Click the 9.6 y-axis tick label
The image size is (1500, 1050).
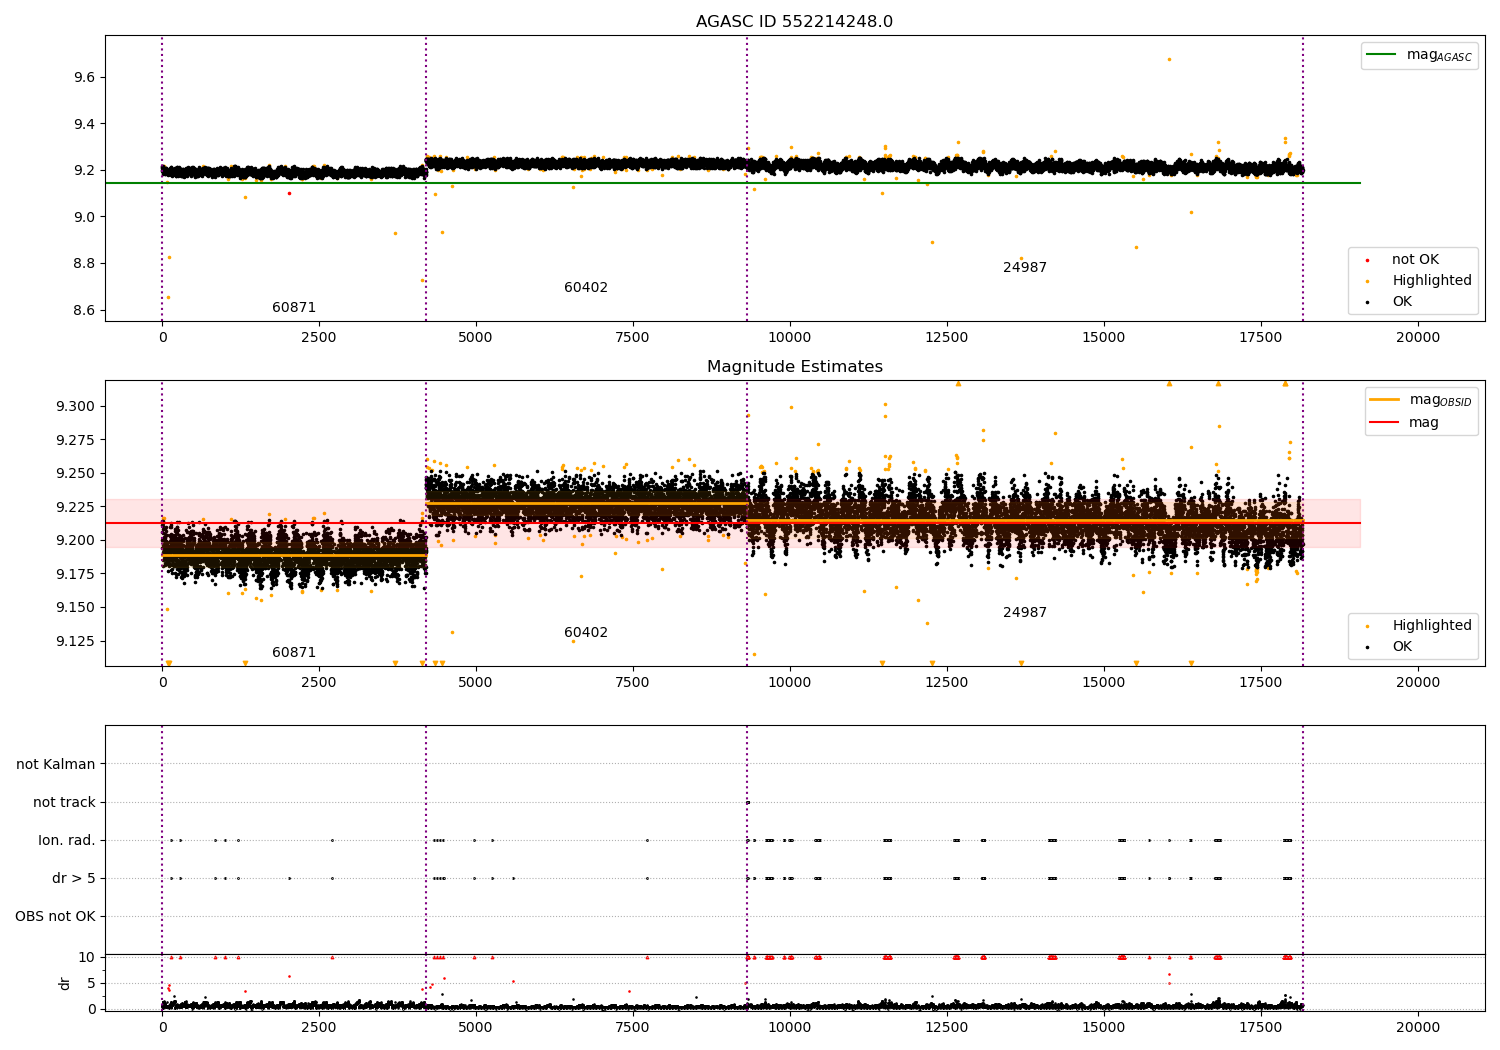pos(85,77)
